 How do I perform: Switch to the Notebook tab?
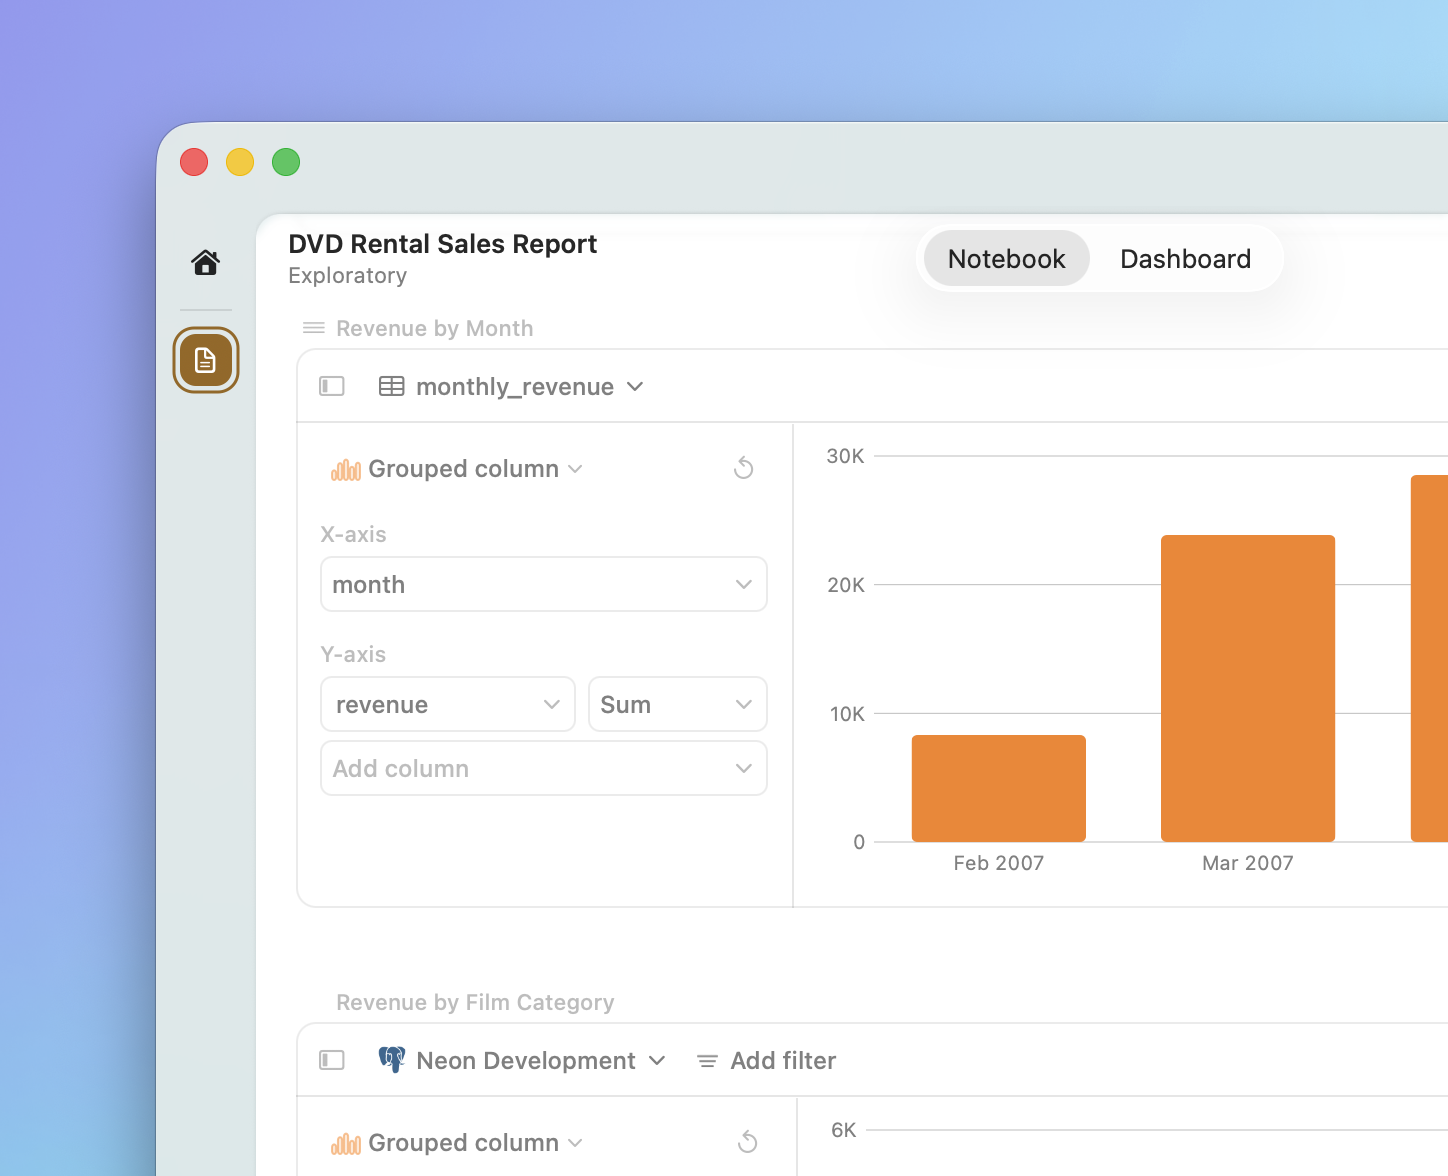[1006, 259]
